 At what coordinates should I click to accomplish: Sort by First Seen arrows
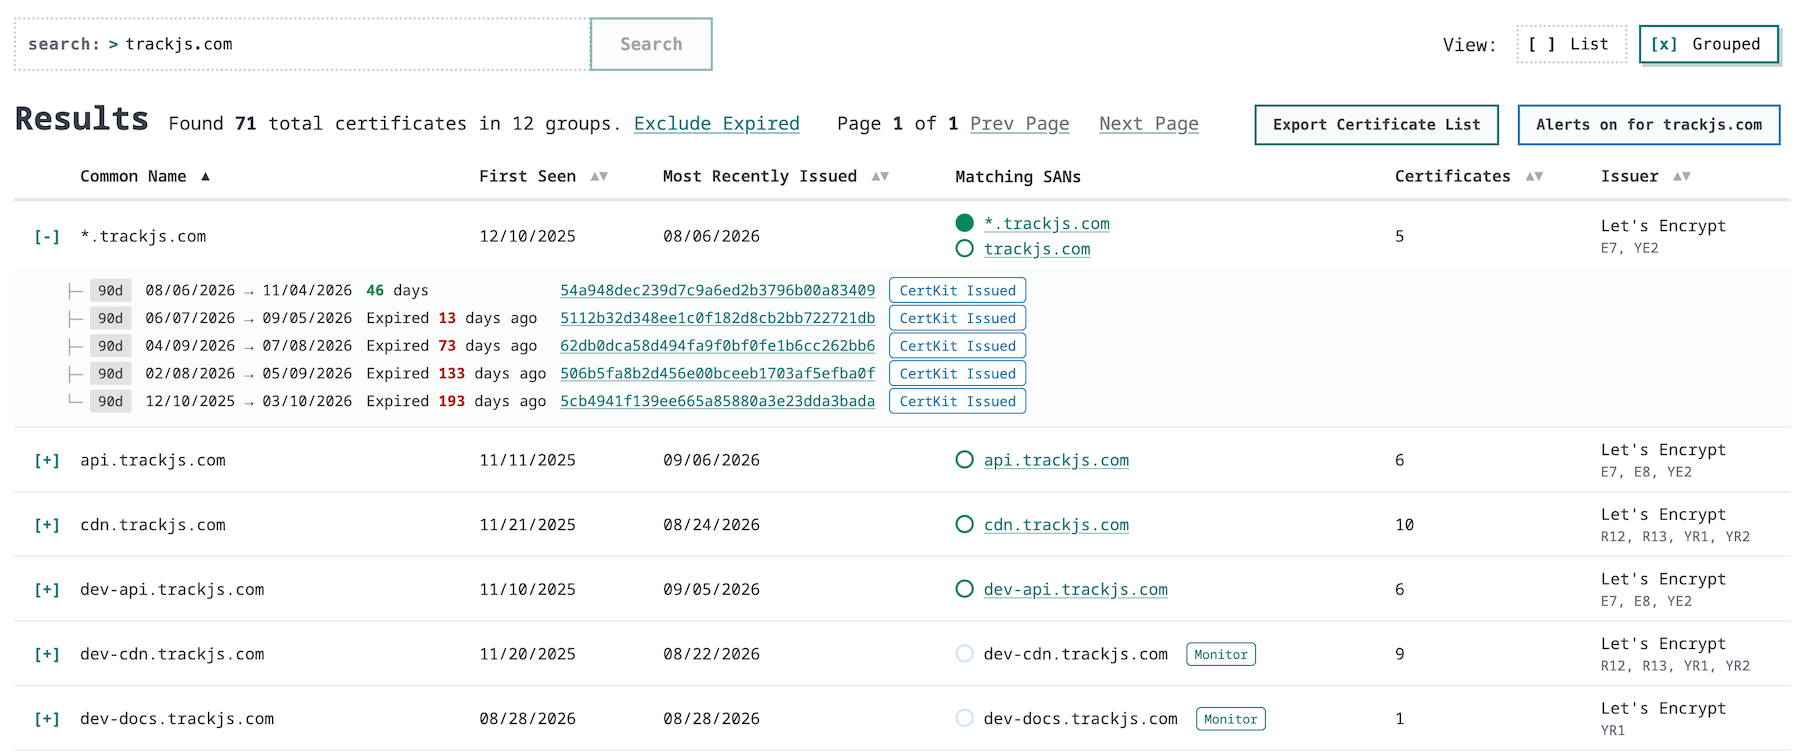click(x=599, y=177)
